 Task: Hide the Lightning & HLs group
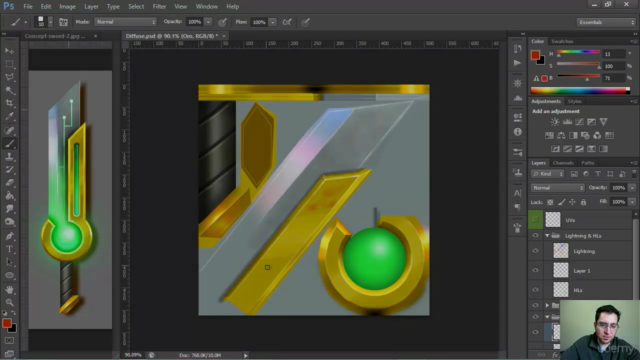pos(535,236)
